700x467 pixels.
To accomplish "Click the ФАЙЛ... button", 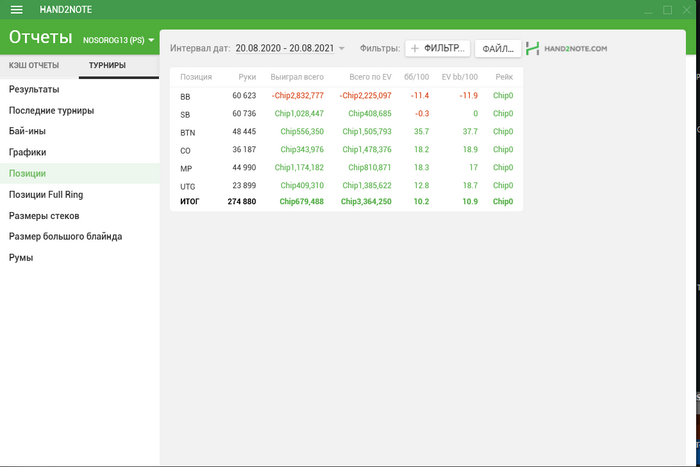I will pyautogui.click(x=498, y=48).
